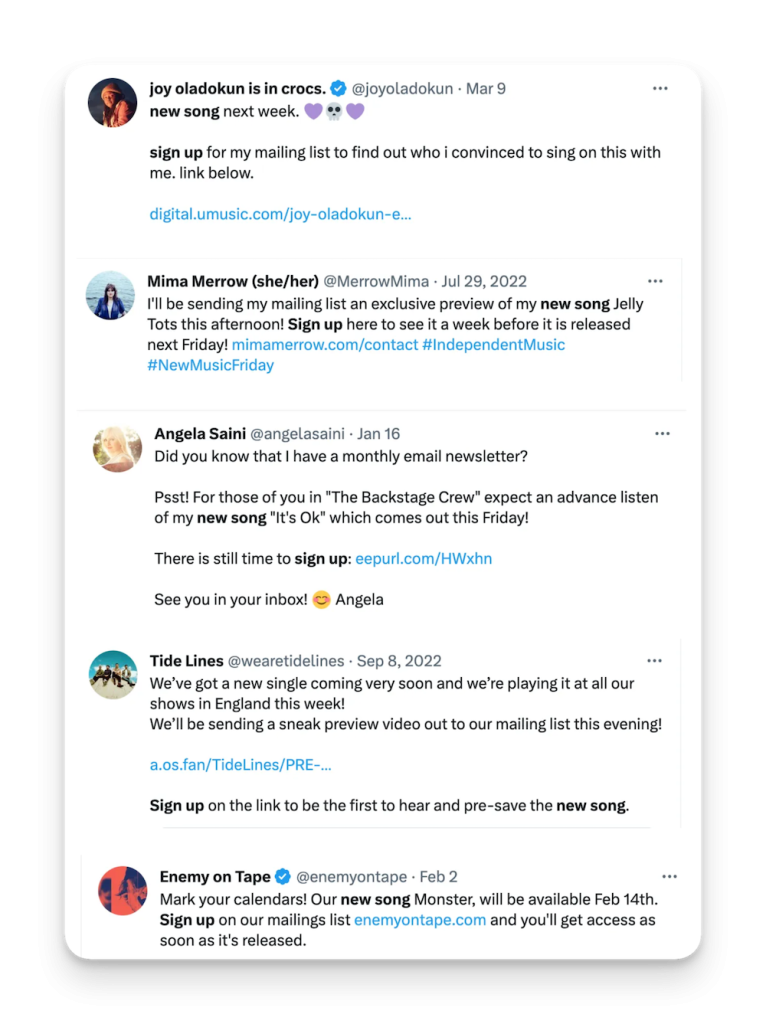Open Enemy on Tape's profile avatar
This screenshot has height=1024, width=766.
[122, 890]
